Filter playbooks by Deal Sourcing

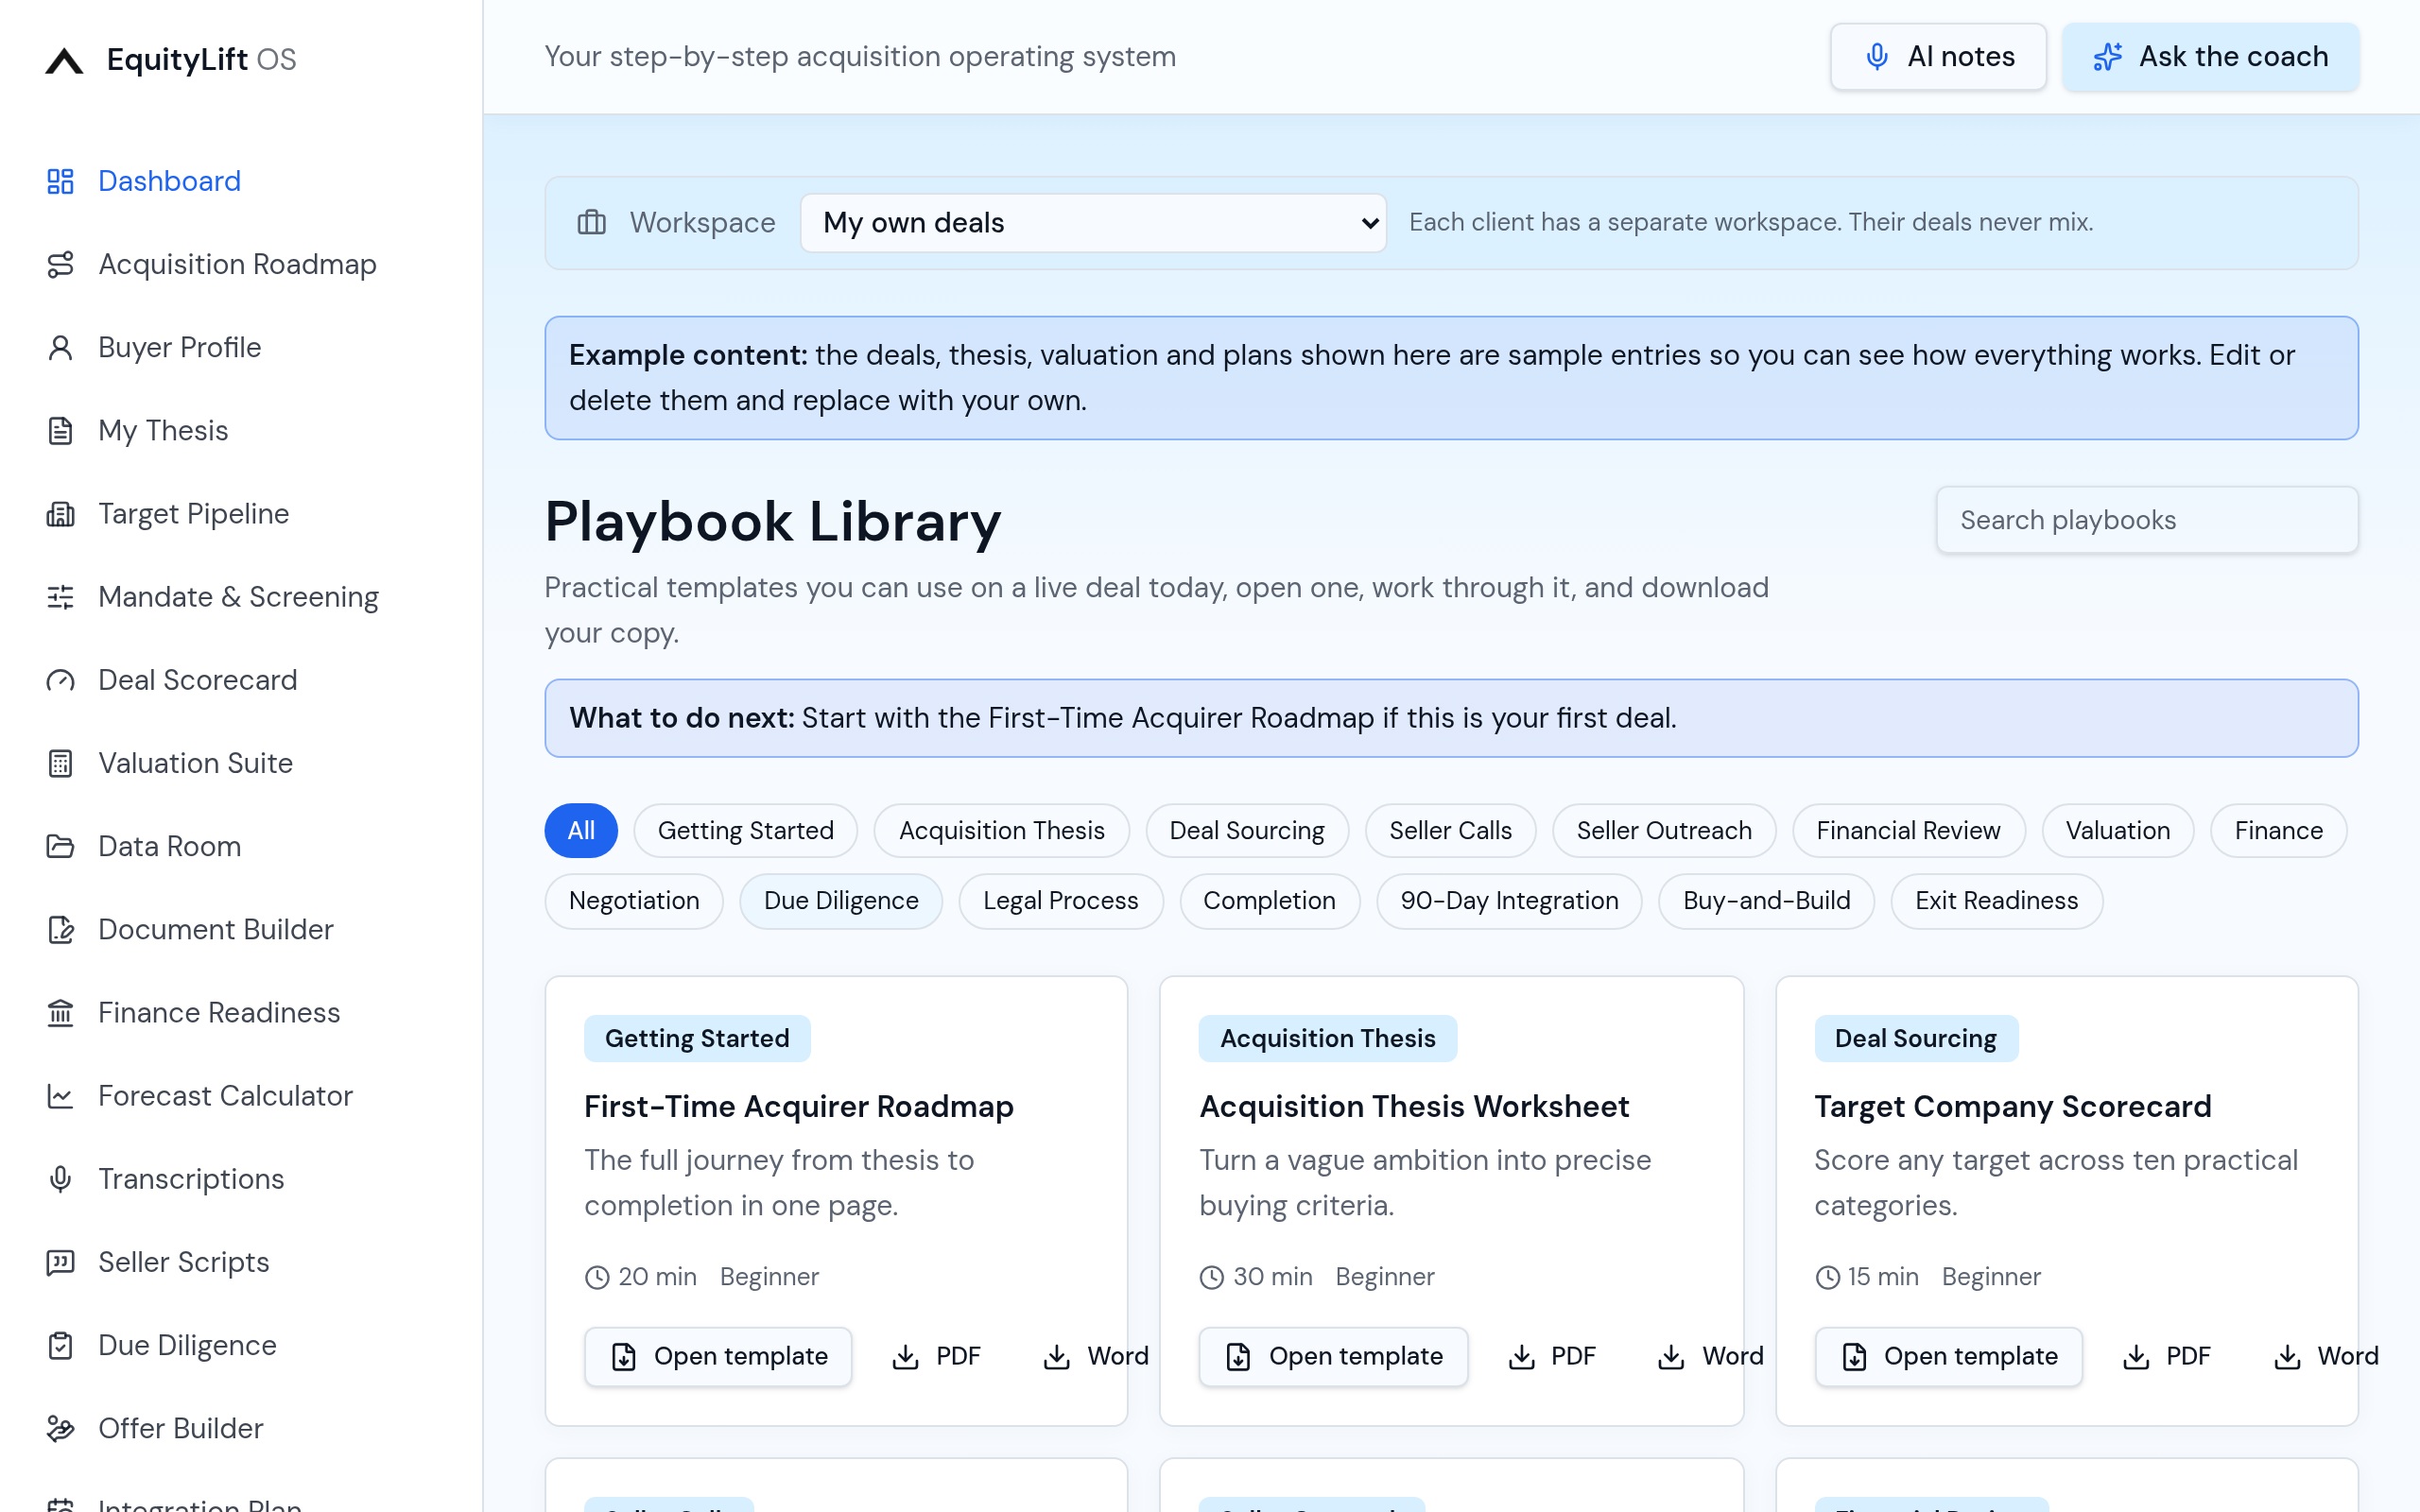click(1246, 831)
